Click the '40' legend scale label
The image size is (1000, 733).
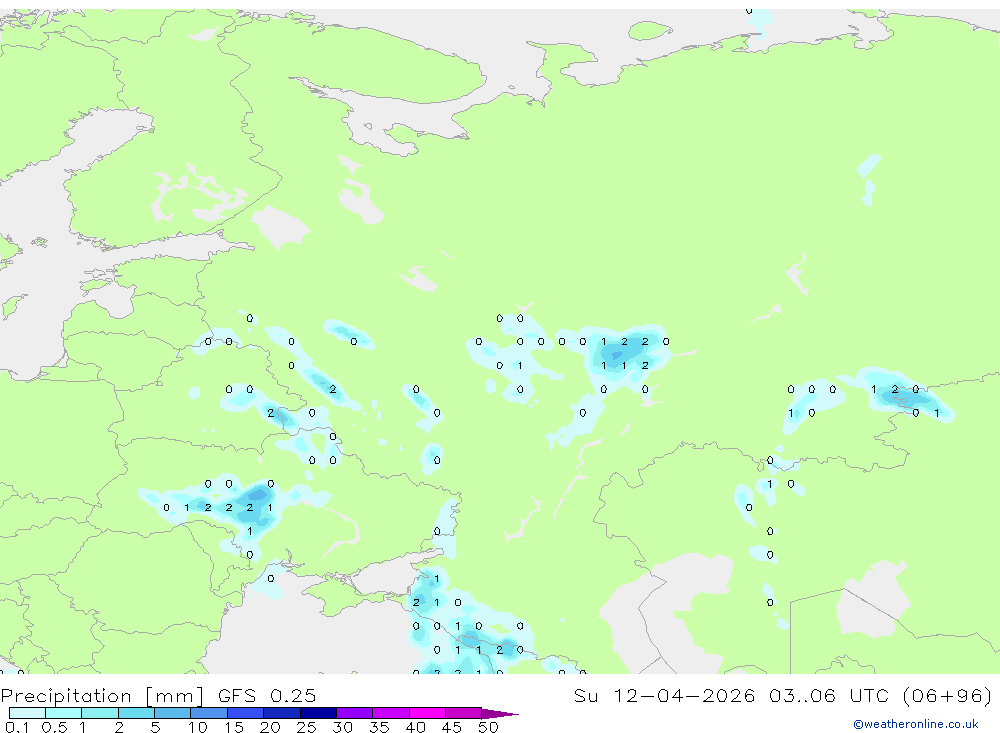[415, 727]
